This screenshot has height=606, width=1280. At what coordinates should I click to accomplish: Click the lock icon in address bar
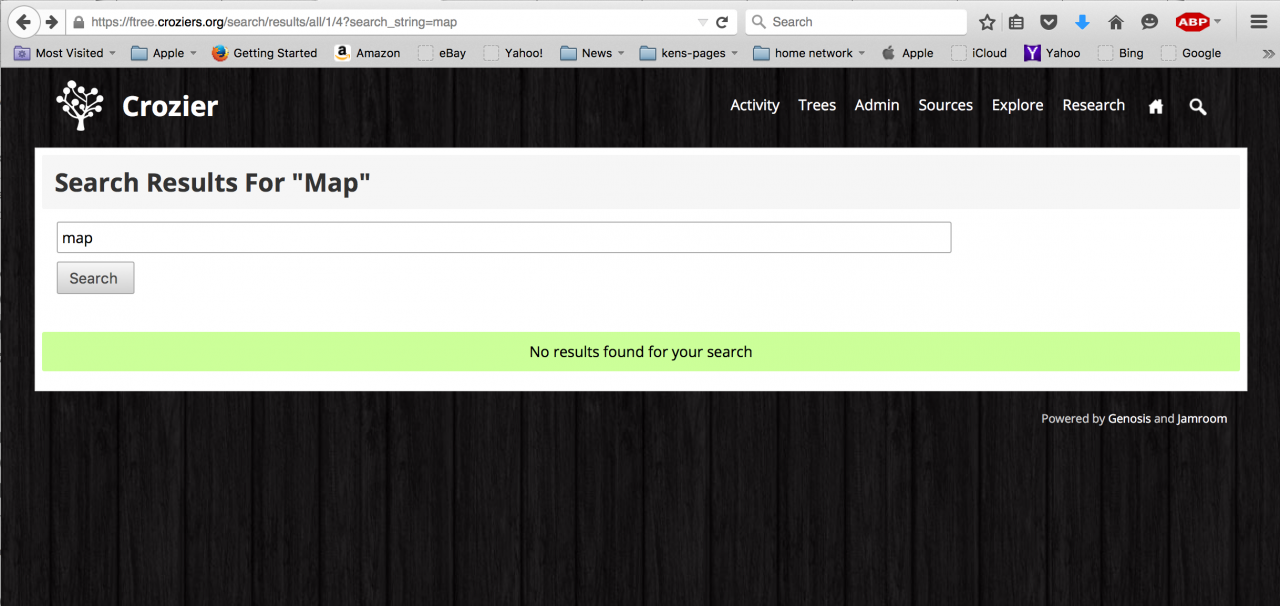click(x=79, y=22)
